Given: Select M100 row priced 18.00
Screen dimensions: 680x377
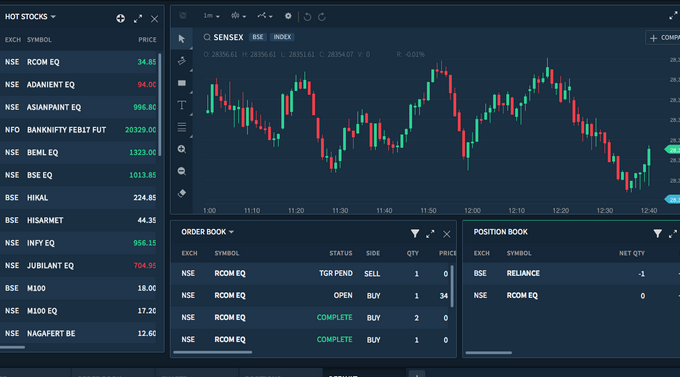Looking at the screenshot, I should [x=78, y=288].
